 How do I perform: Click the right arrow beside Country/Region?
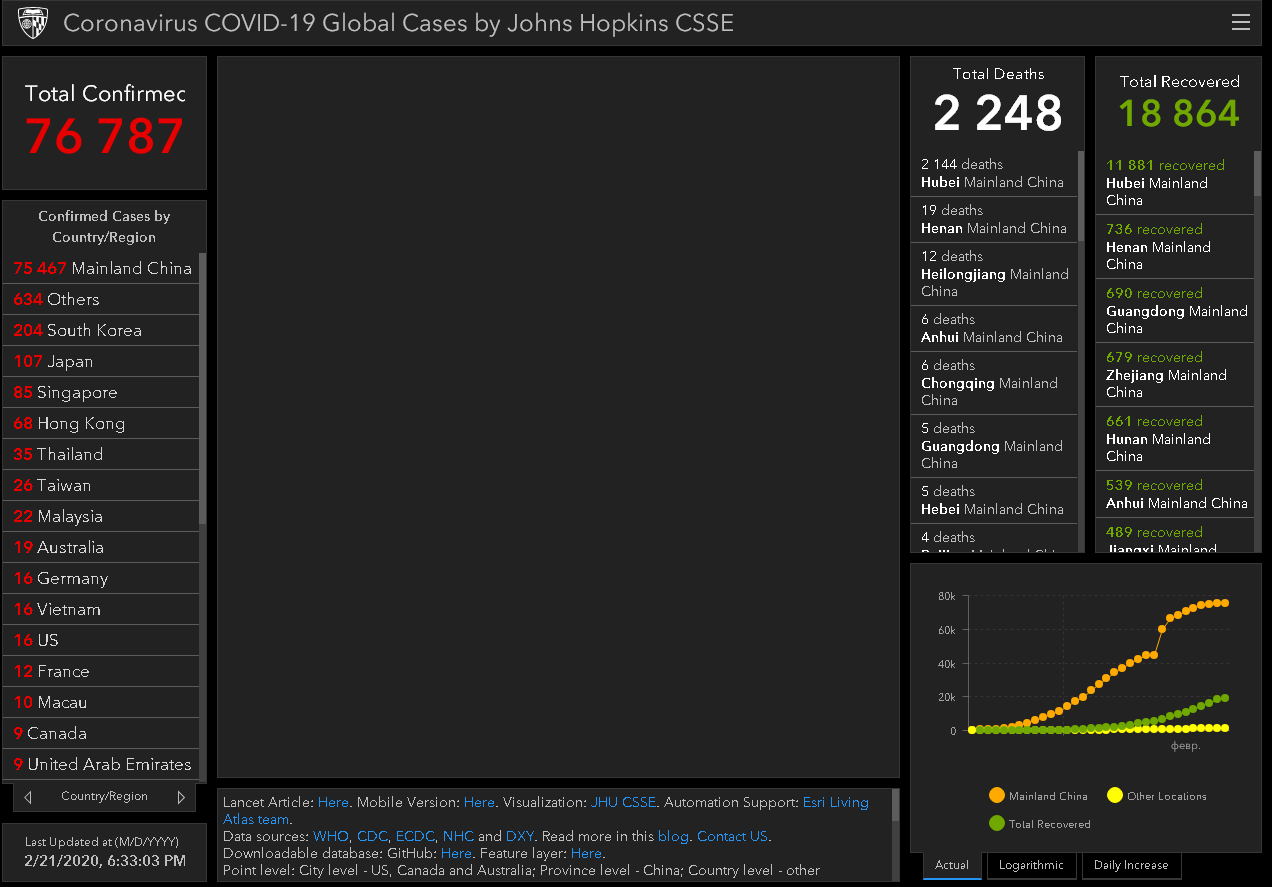181,797
